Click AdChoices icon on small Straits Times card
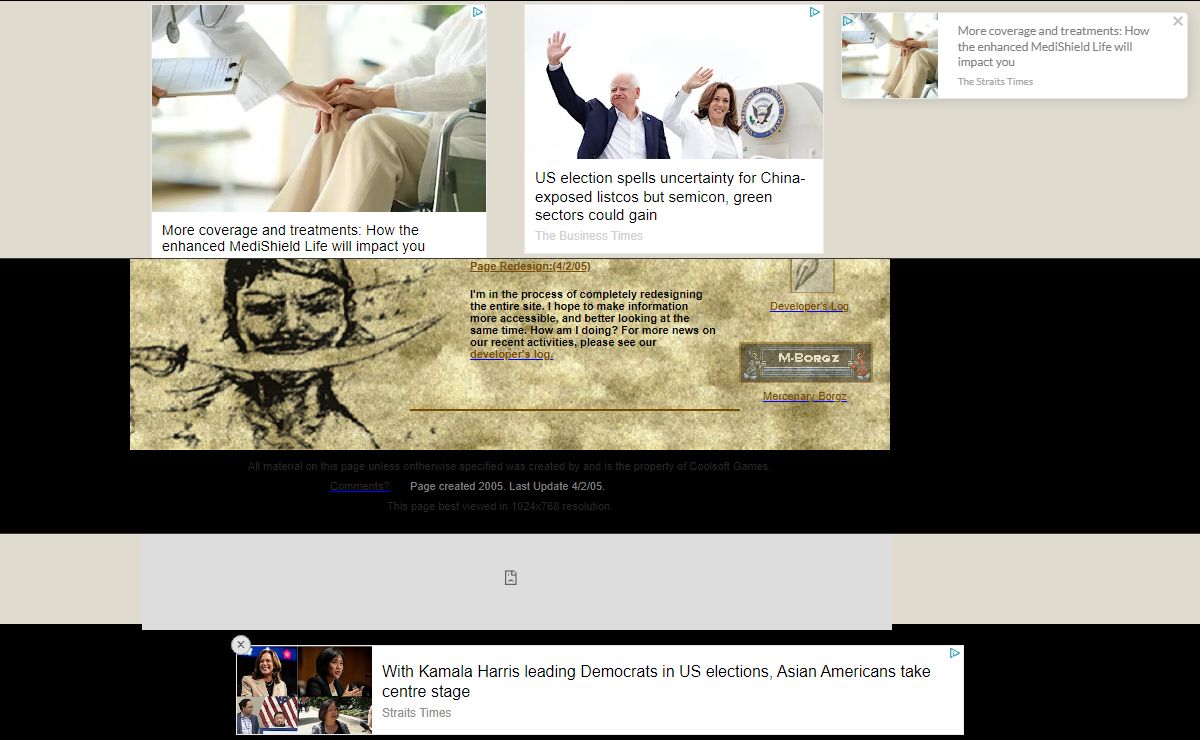The image size is (1200, 740). pos(848,20)
